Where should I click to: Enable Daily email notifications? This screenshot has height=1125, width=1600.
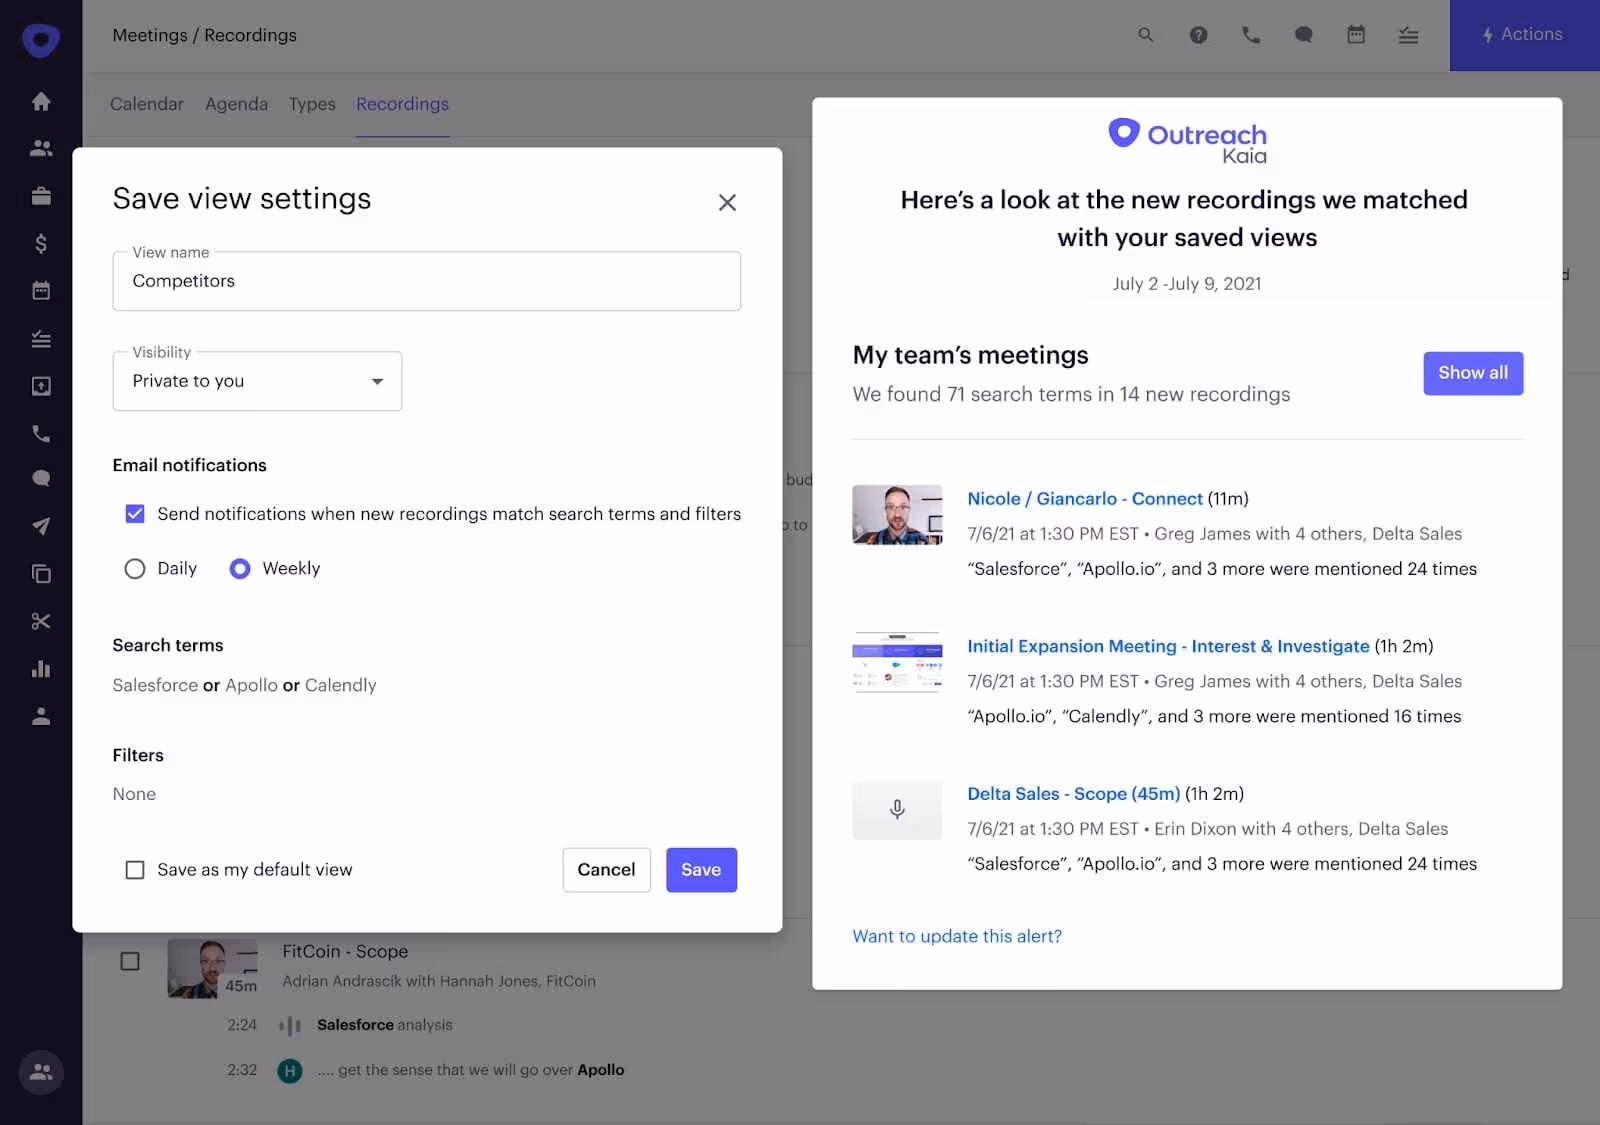tap(135, 568)
